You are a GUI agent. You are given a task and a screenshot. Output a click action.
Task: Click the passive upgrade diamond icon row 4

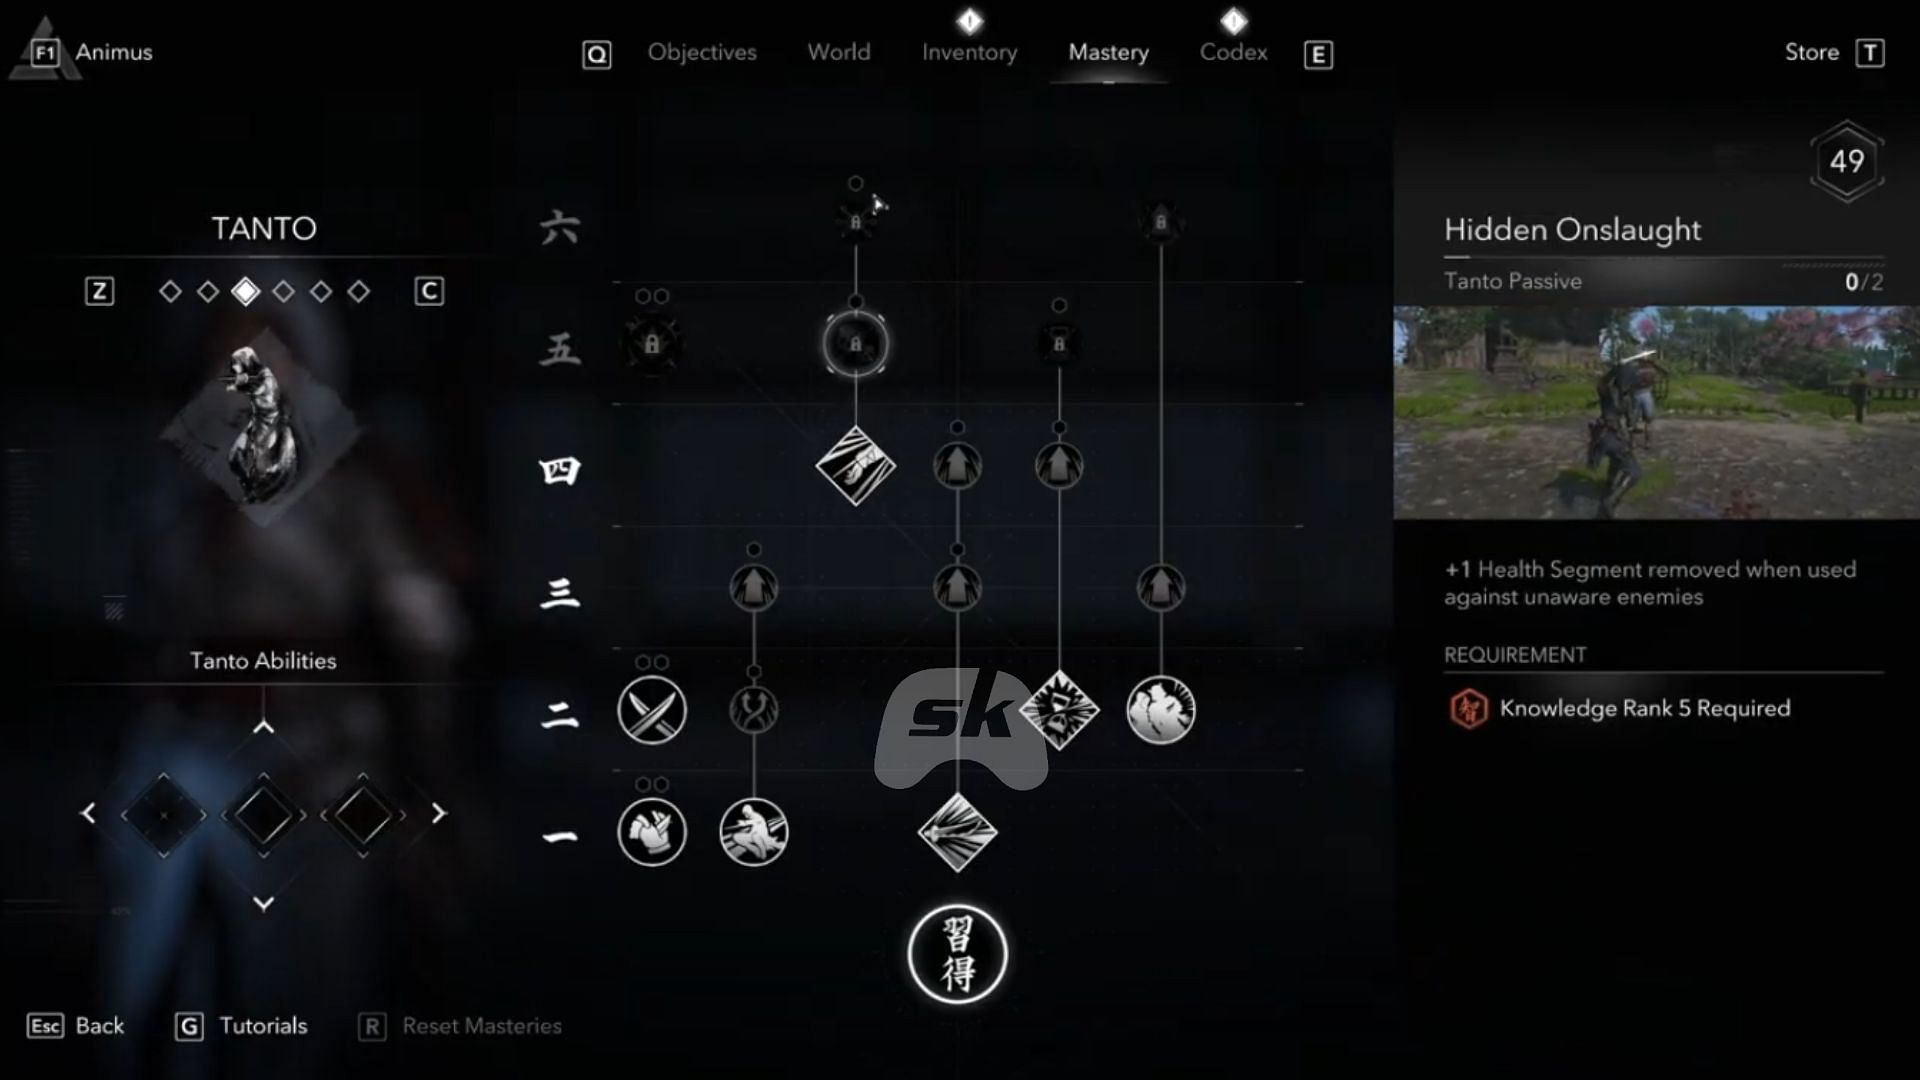tap(855, 468)
